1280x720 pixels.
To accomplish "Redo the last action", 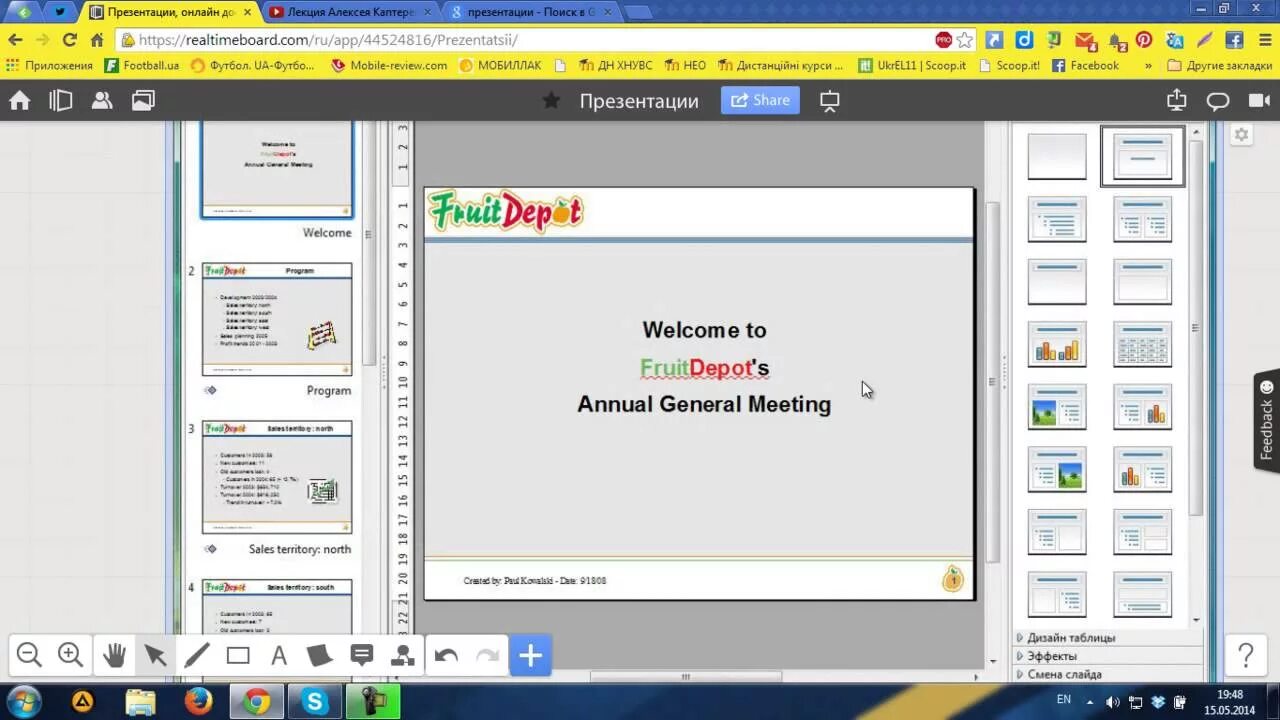I will (487, 656).
